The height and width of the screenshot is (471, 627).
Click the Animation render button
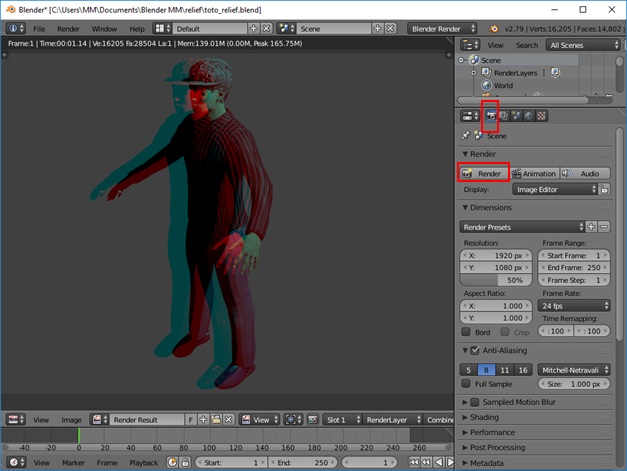pyautogui.click(x=534, y=174)
